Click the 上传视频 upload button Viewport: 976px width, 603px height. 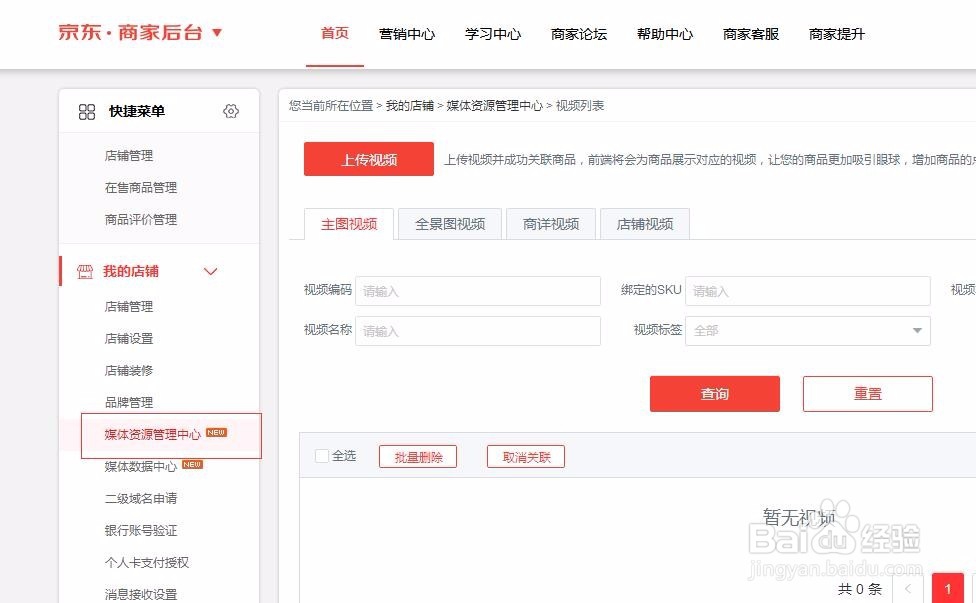coord(368,159)
